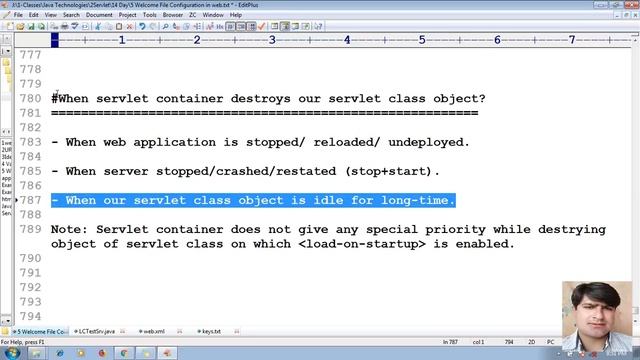Open Internet Explorer from the taskbar
This screenshot has width=640, height=360.
pyautogui.click(x=60, y=353)
